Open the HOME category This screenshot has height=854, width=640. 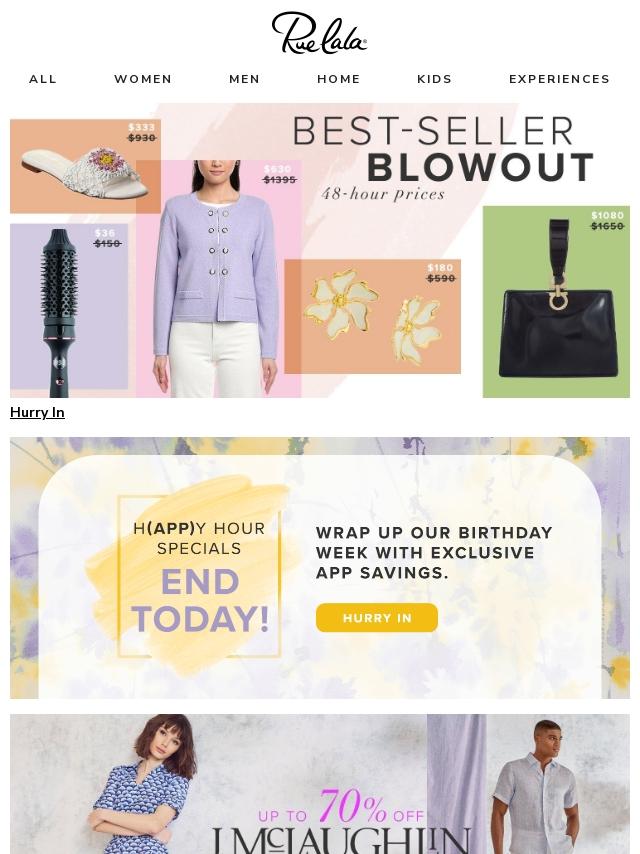339,79
